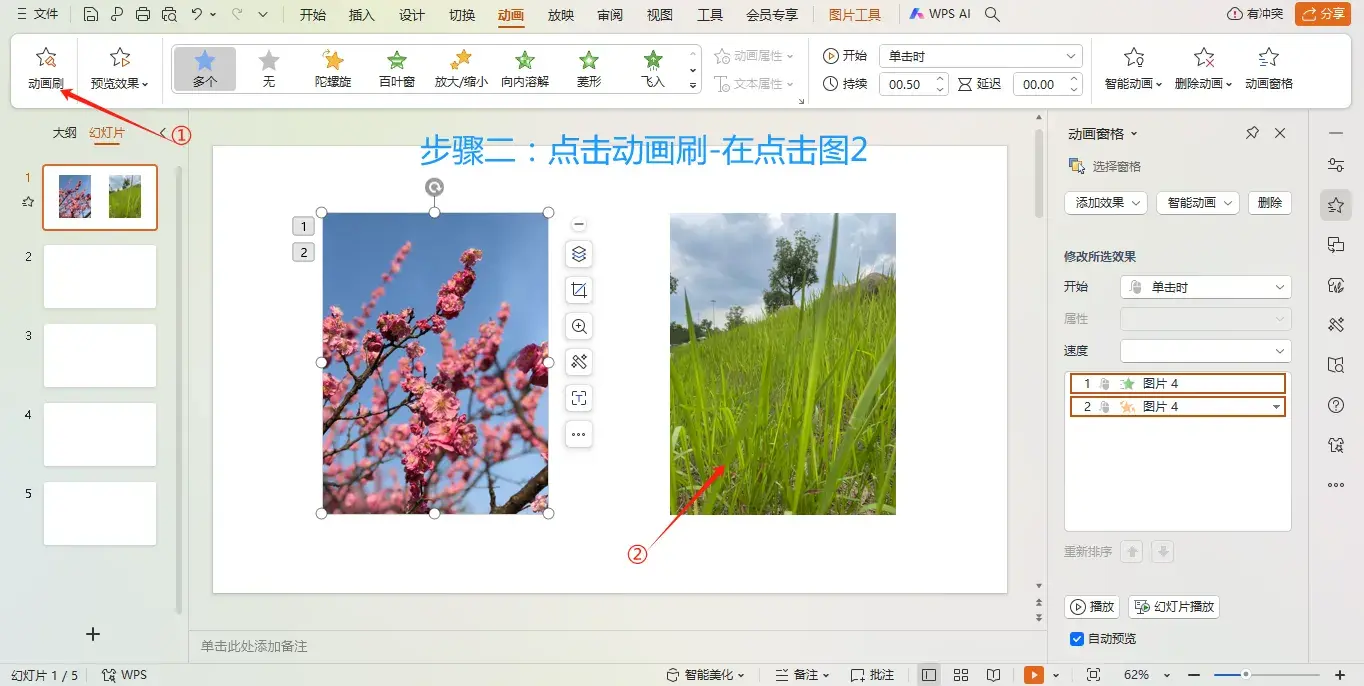The height and width of the screenshot is (686, 1364).
Task: Apply the 飞入 fly-in animation
Action: tap(652, 70)
